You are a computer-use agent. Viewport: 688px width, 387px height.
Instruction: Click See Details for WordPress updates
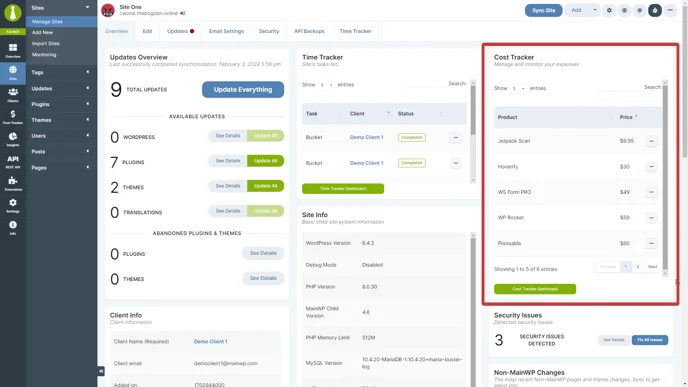[228, 136]
